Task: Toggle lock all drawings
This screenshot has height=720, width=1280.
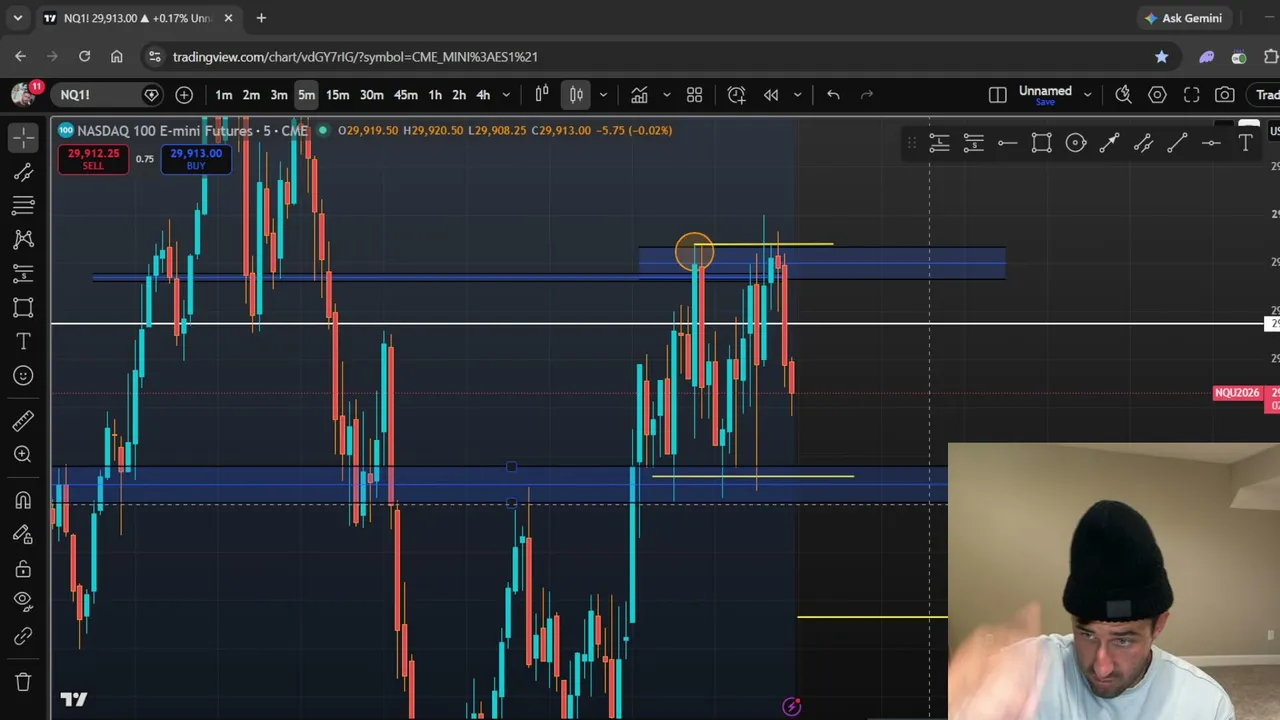Action: [23, 568]
